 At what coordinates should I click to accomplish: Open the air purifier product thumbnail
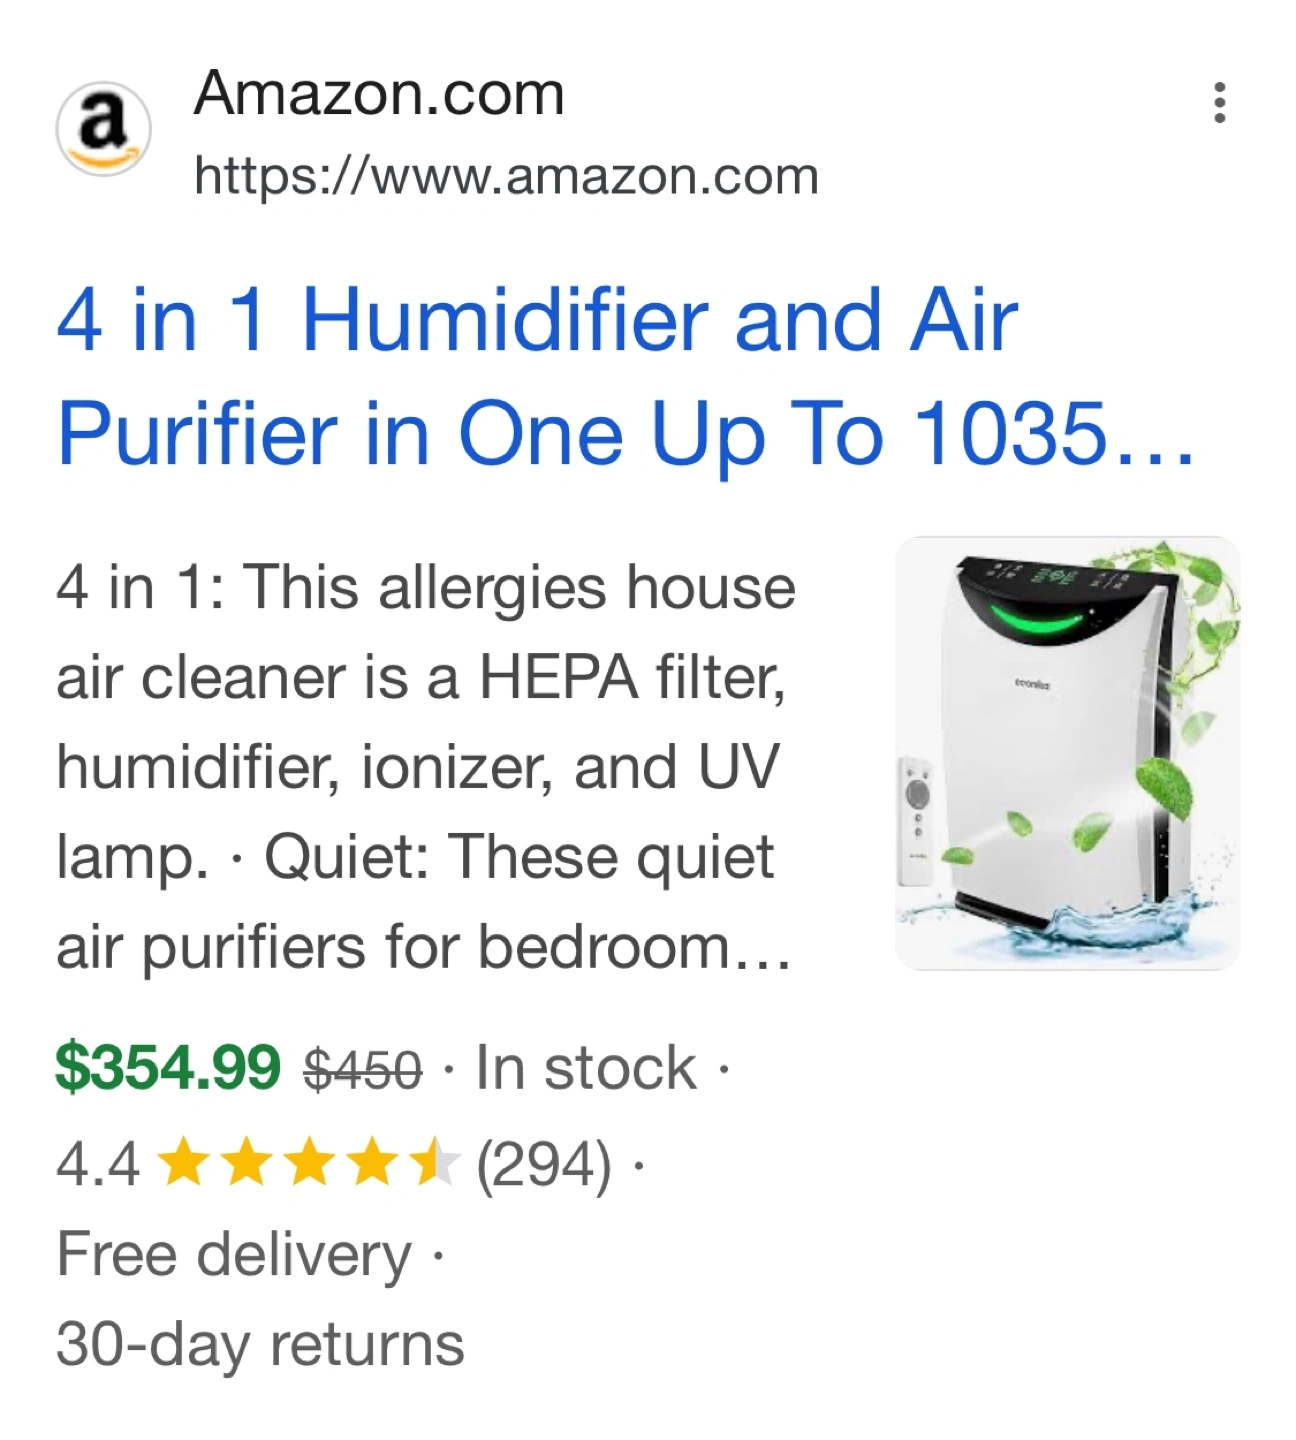[x=1067, y=753]
